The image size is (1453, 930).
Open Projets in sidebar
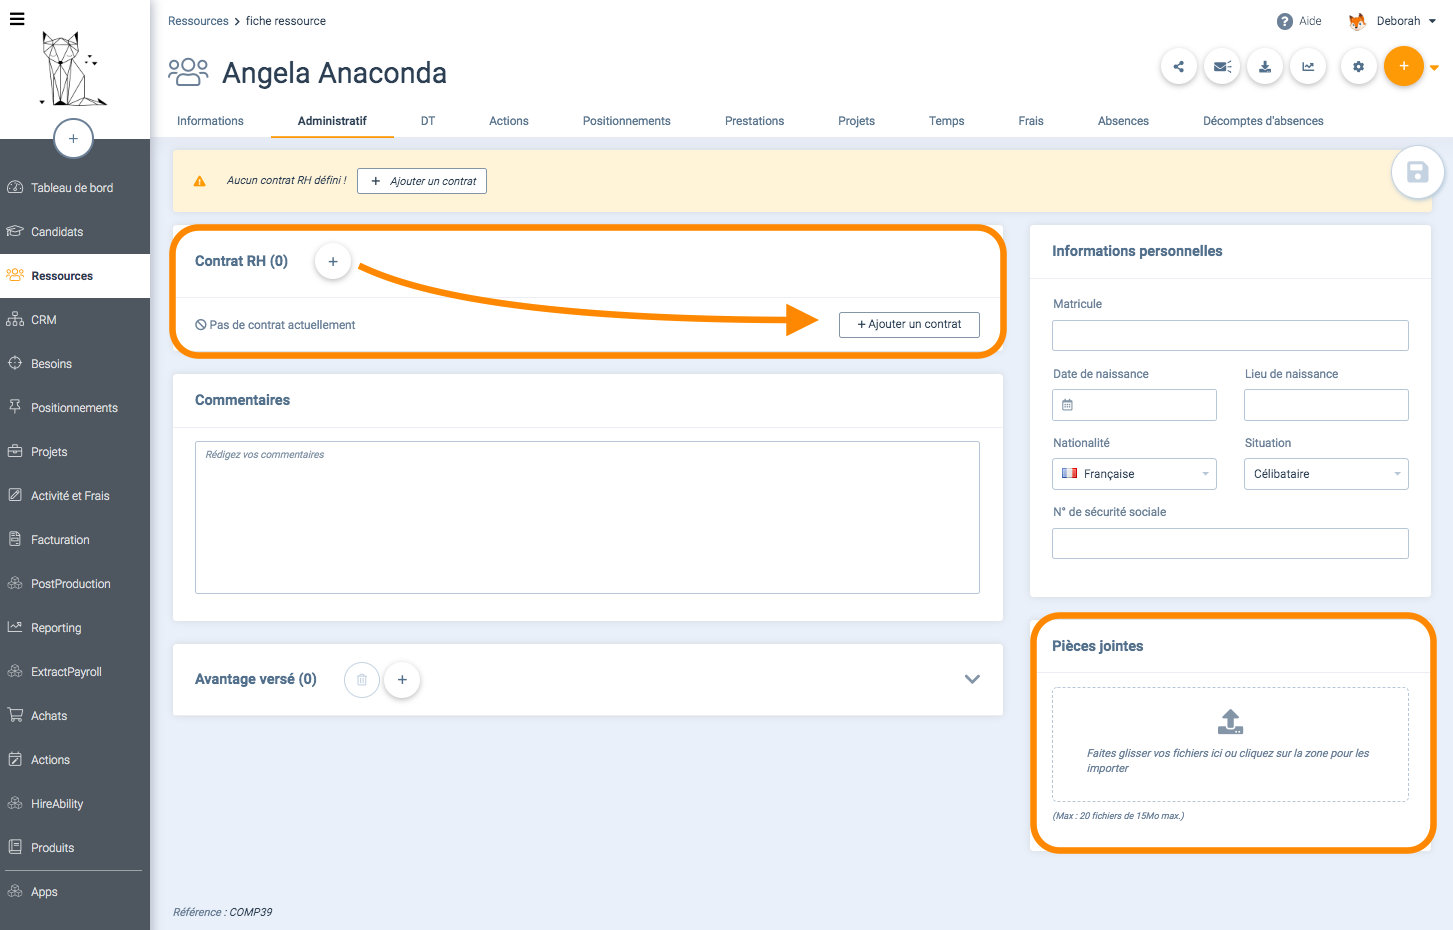tap(75, 452)
